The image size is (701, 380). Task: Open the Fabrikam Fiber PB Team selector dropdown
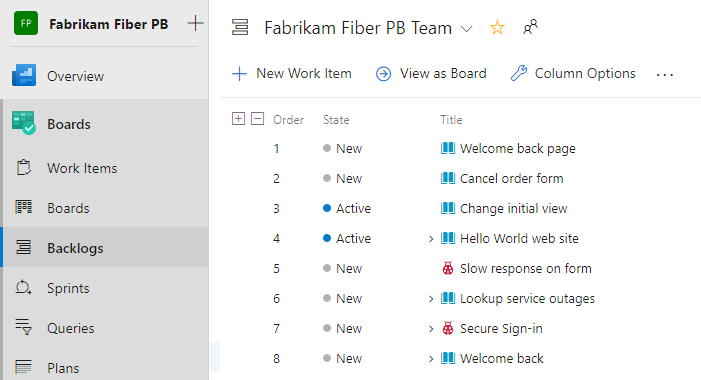click(467, 29)
